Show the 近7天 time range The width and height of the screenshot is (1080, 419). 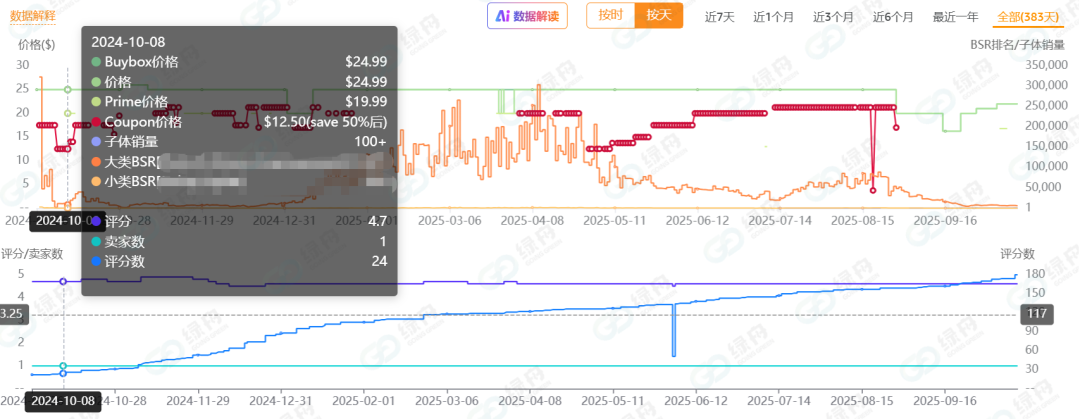coord(719,17)
